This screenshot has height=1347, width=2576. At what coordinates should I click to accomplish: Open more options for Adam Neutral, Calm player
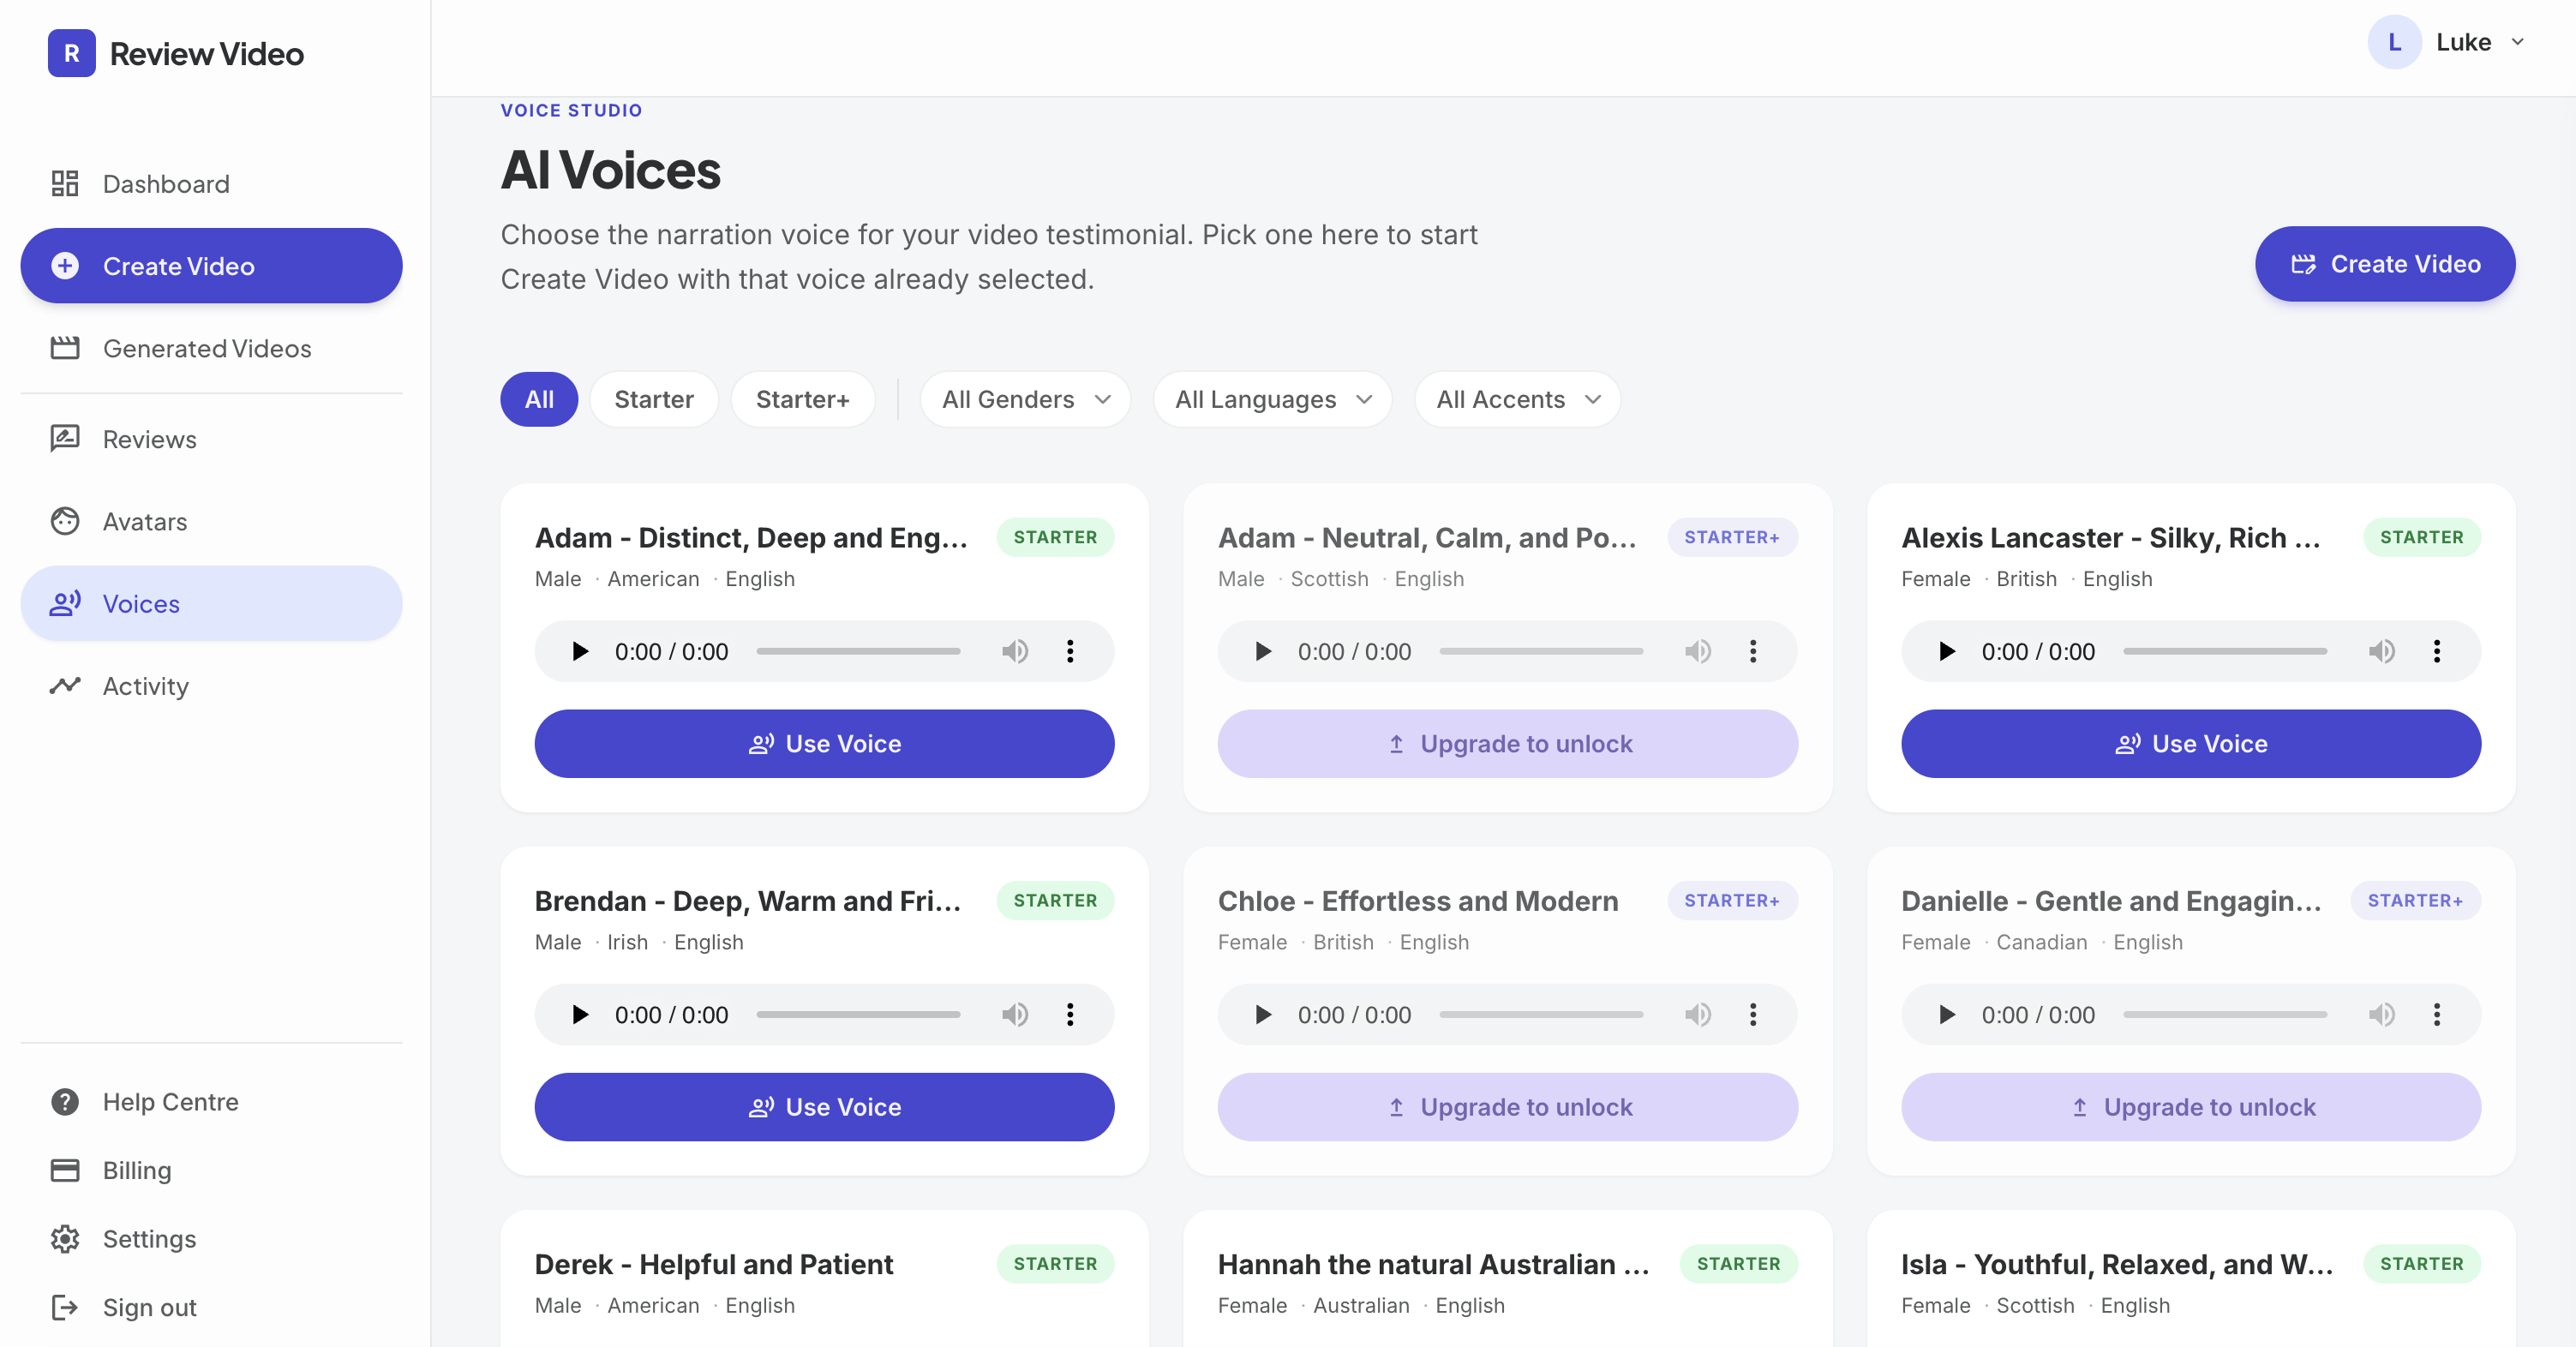coord(1753,652)
